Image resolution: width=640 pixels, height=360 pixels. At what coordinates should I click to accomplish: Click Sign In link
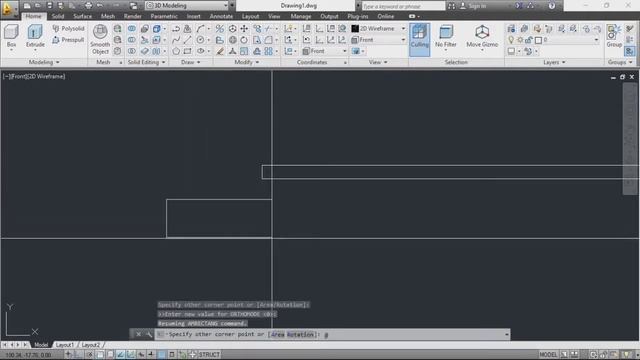[x=477, y=6]
